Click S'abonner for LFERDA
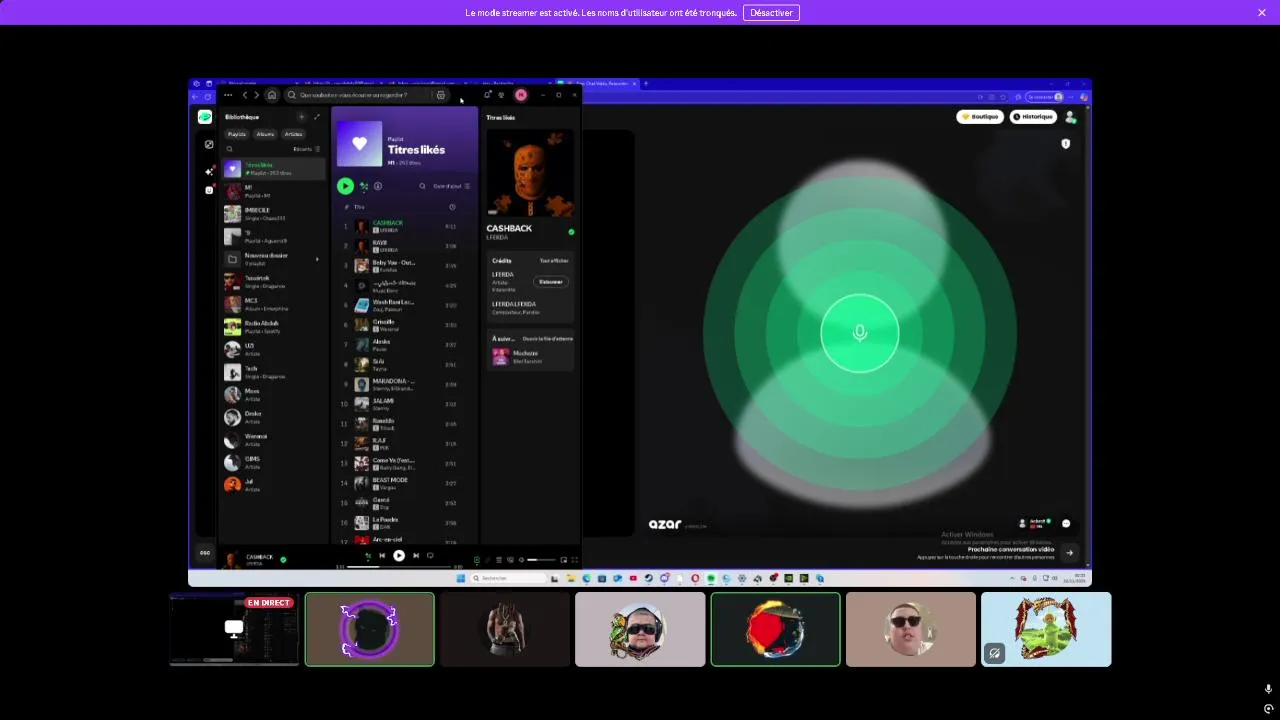 pyautogui.click(x=551, y=282)
